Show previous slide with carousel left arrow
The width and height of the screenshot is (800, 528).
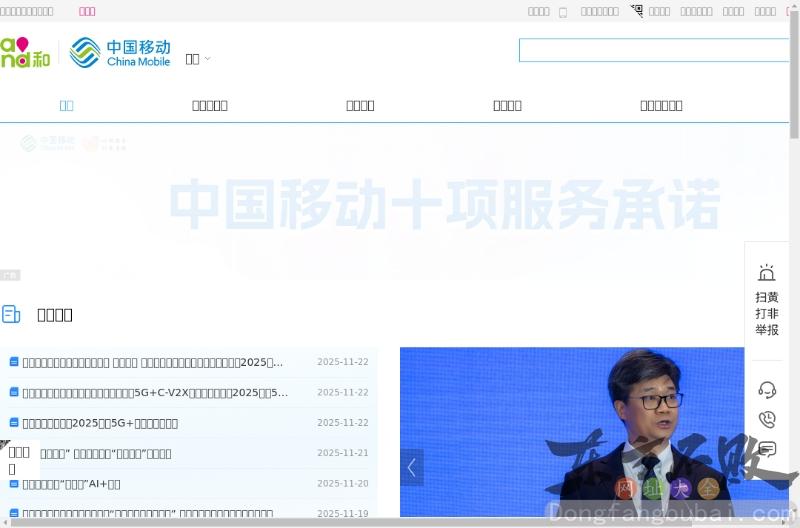(x=412, y=467)
